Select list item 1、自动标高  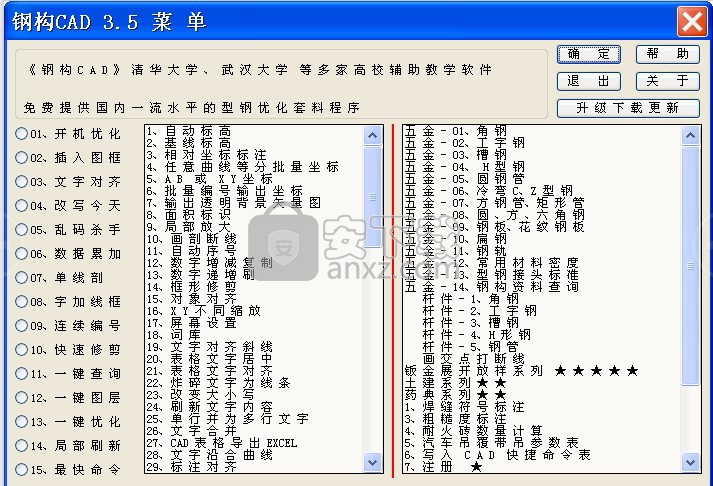tap(188, 131)
